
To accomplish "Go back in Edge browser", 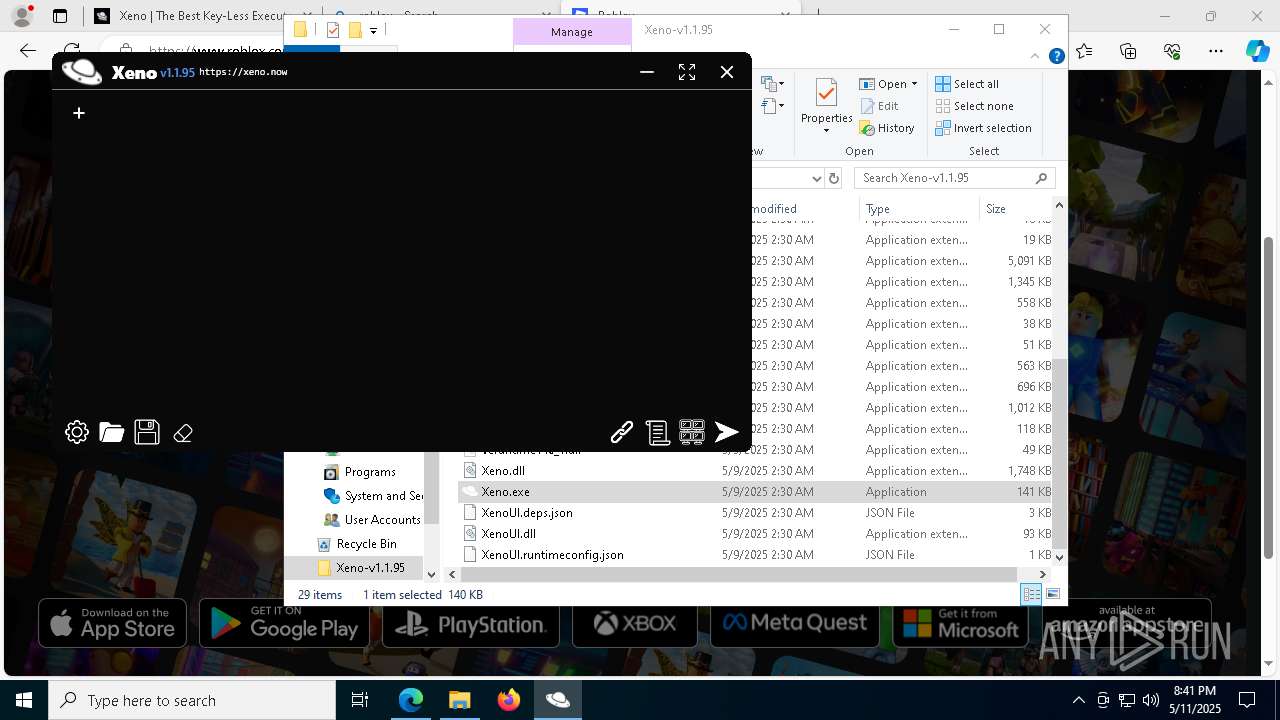I will [28, 51].
